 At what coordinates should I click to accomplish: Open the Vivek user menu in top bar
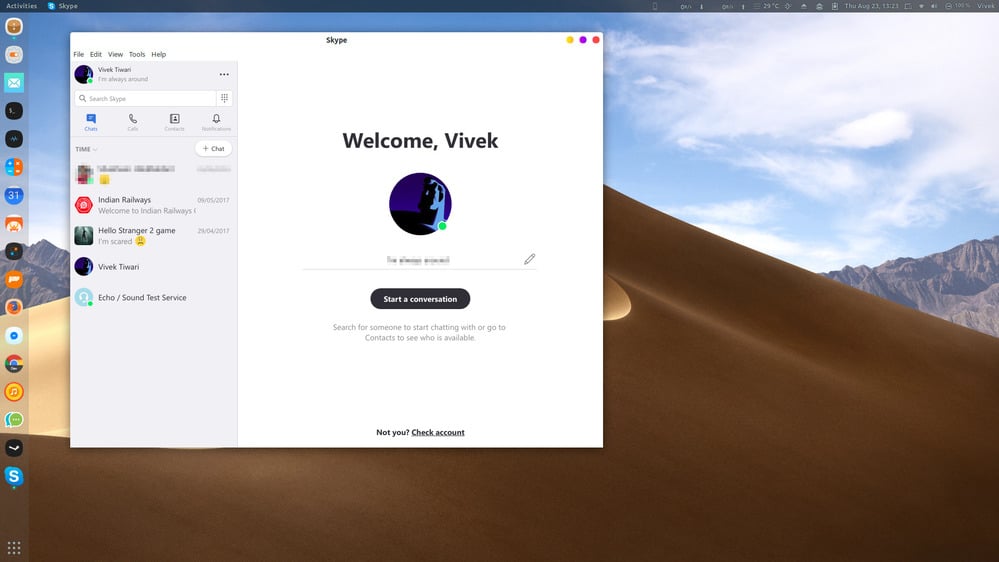985,6
